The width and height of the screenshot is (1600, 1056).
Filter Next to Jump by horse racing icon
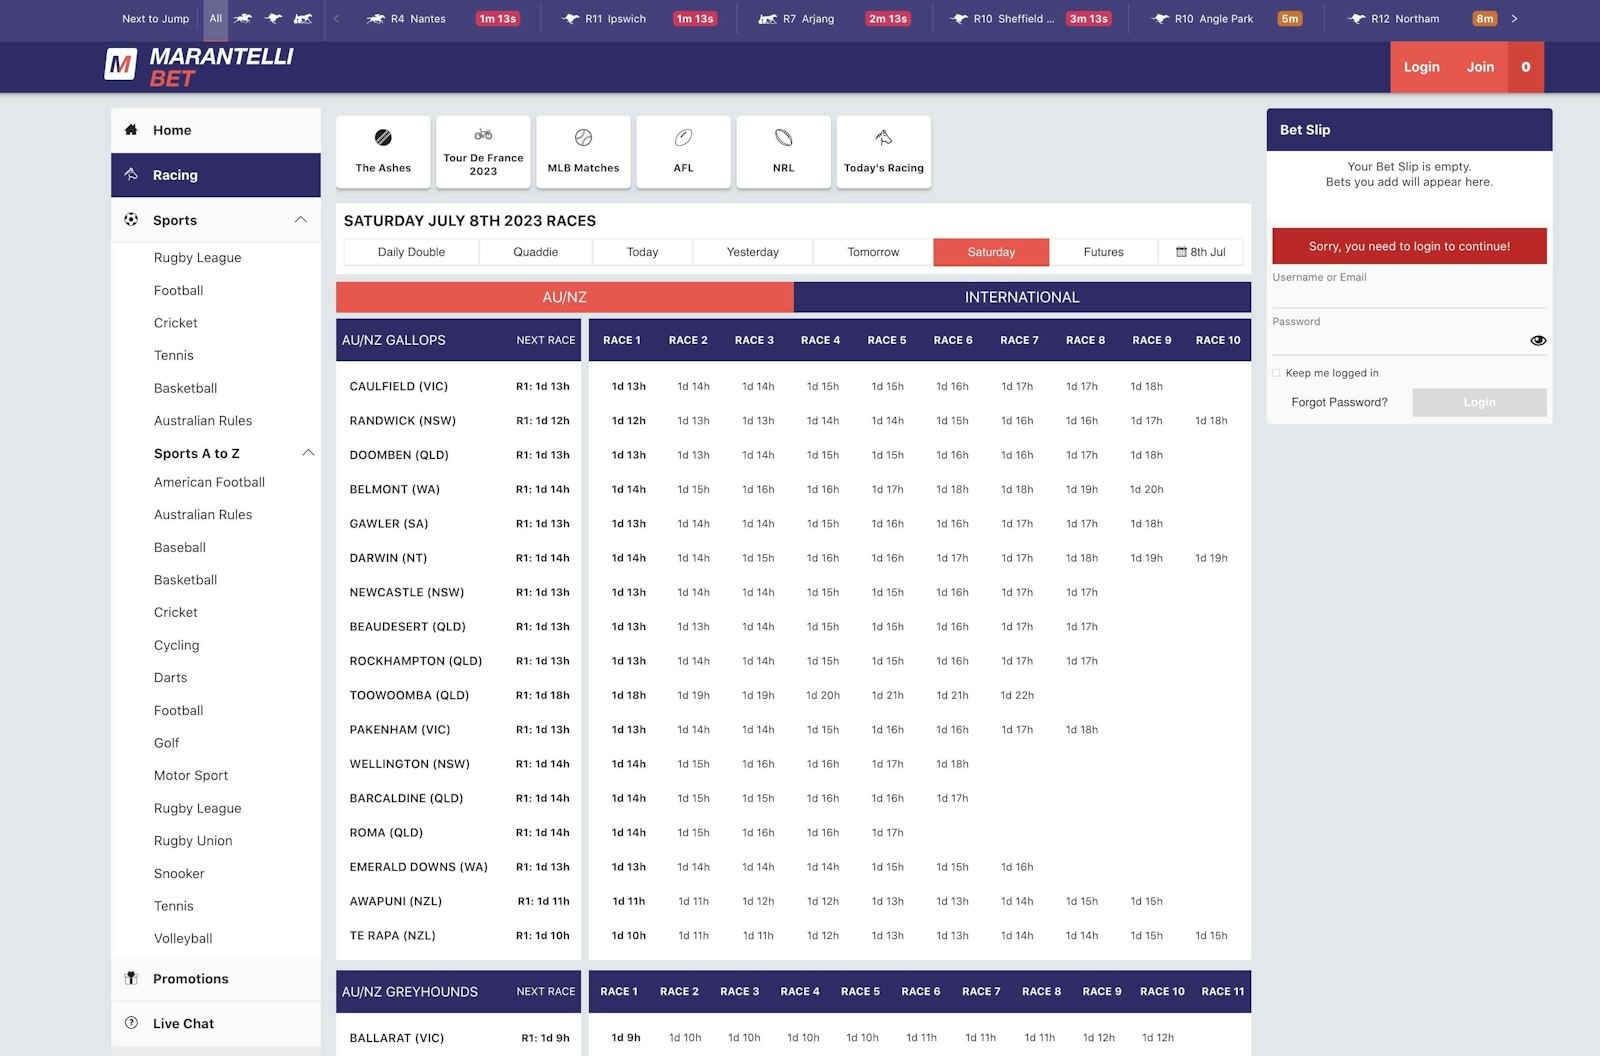[x=243, y=19]
